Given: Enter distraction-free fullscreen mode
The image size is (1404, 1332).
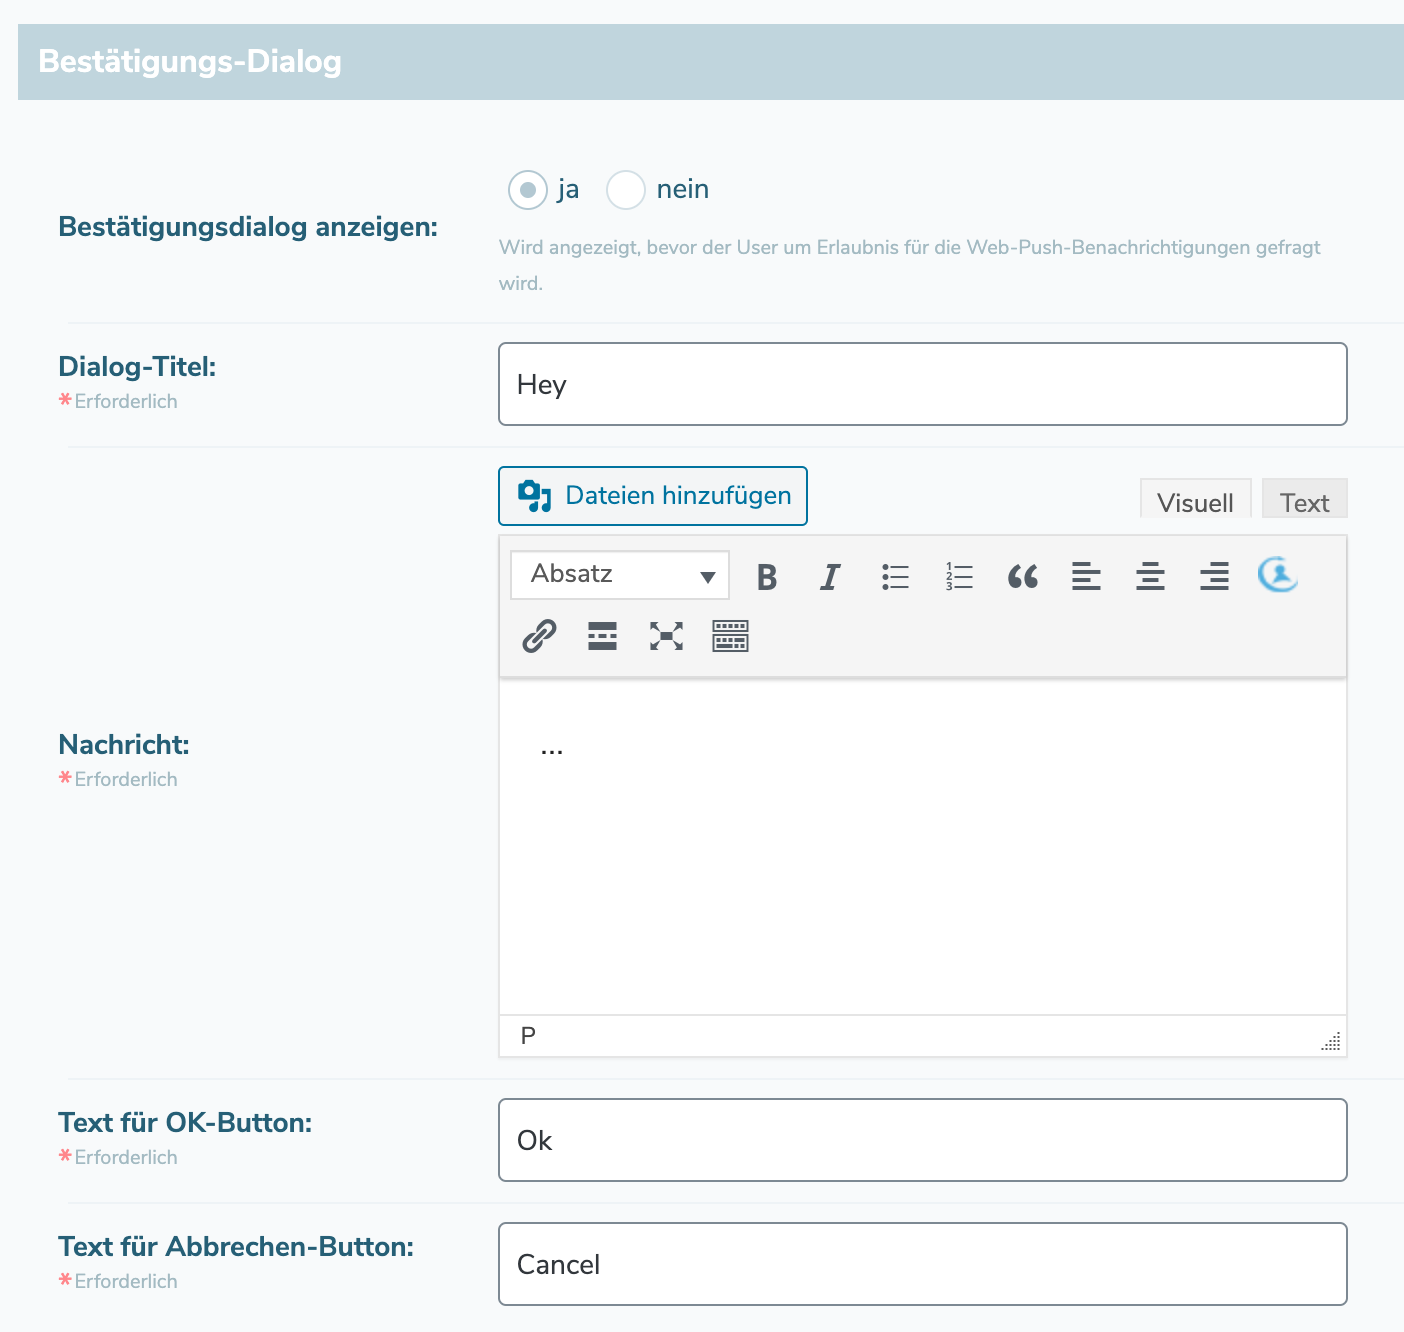Looking at the screenshot, I should [x=666, y=636].
